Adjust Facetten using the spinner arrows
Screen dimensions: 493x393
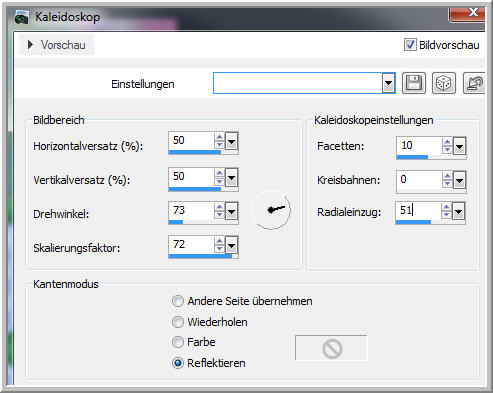point(447,146)
